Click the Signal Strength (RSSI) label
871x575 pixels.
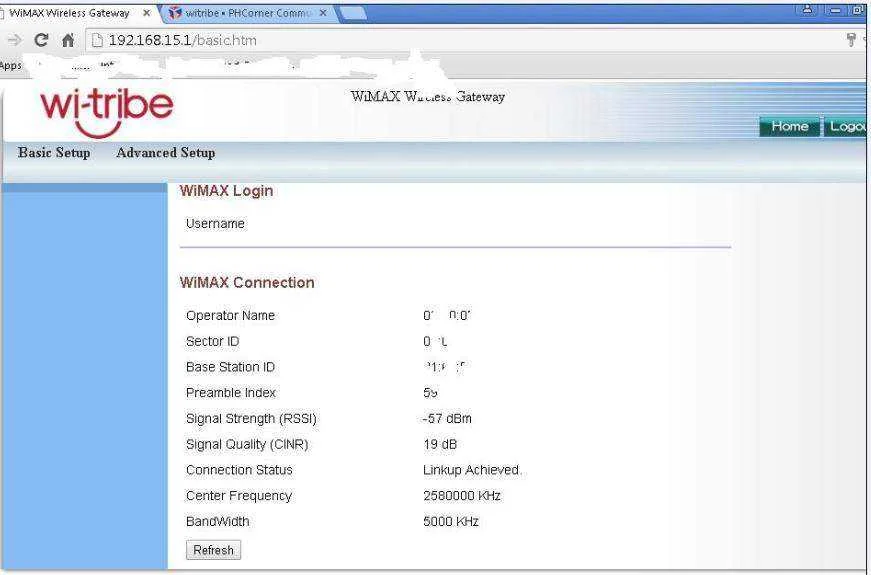[251, 418]
